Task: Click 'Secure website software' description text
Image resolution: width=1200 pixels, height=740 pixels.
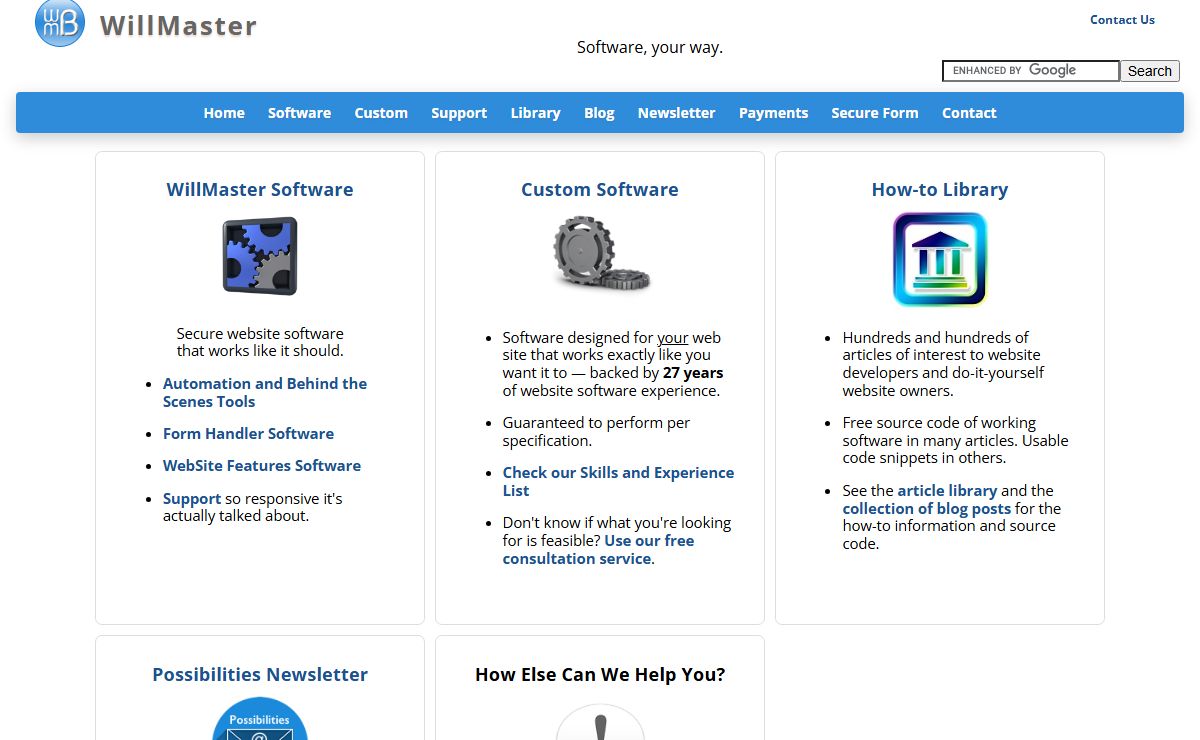Action: click(260, 342)
